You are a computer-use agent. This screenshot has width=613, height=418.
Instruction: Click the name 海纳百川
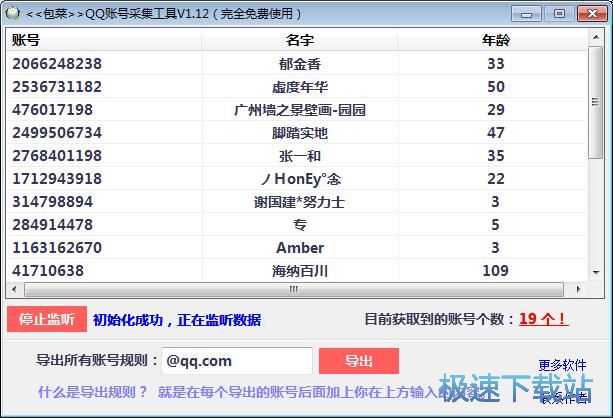tap(300, 271)
